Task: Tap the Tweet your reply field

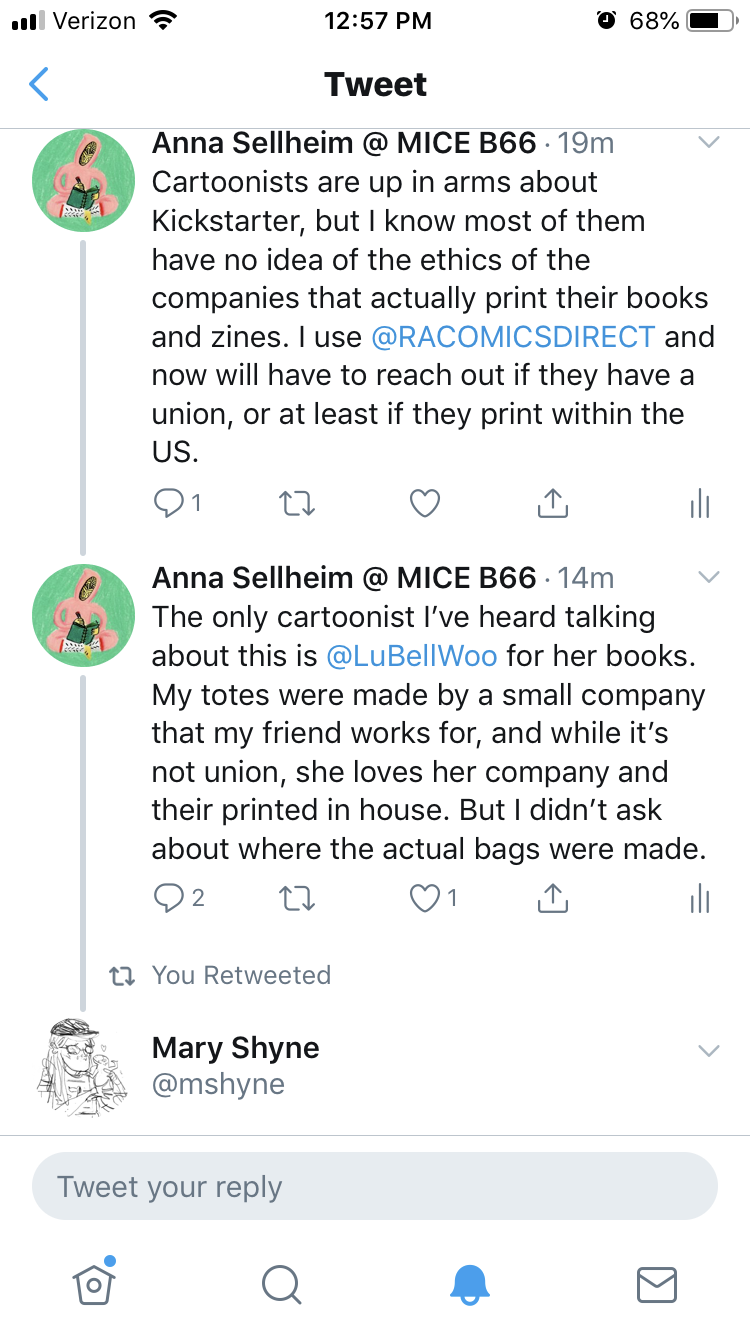Action: (375, 1187)
